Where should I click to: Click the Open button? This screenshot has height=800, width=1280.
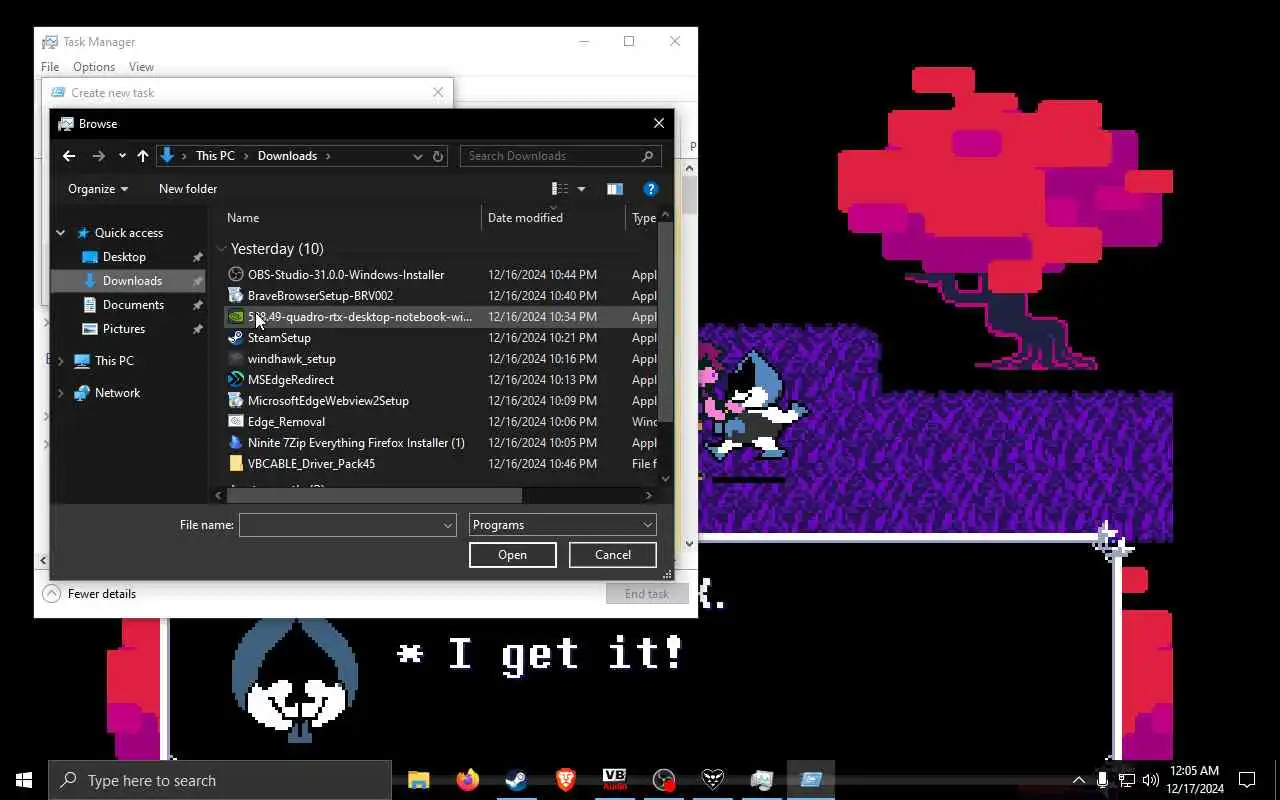point(513,555)
